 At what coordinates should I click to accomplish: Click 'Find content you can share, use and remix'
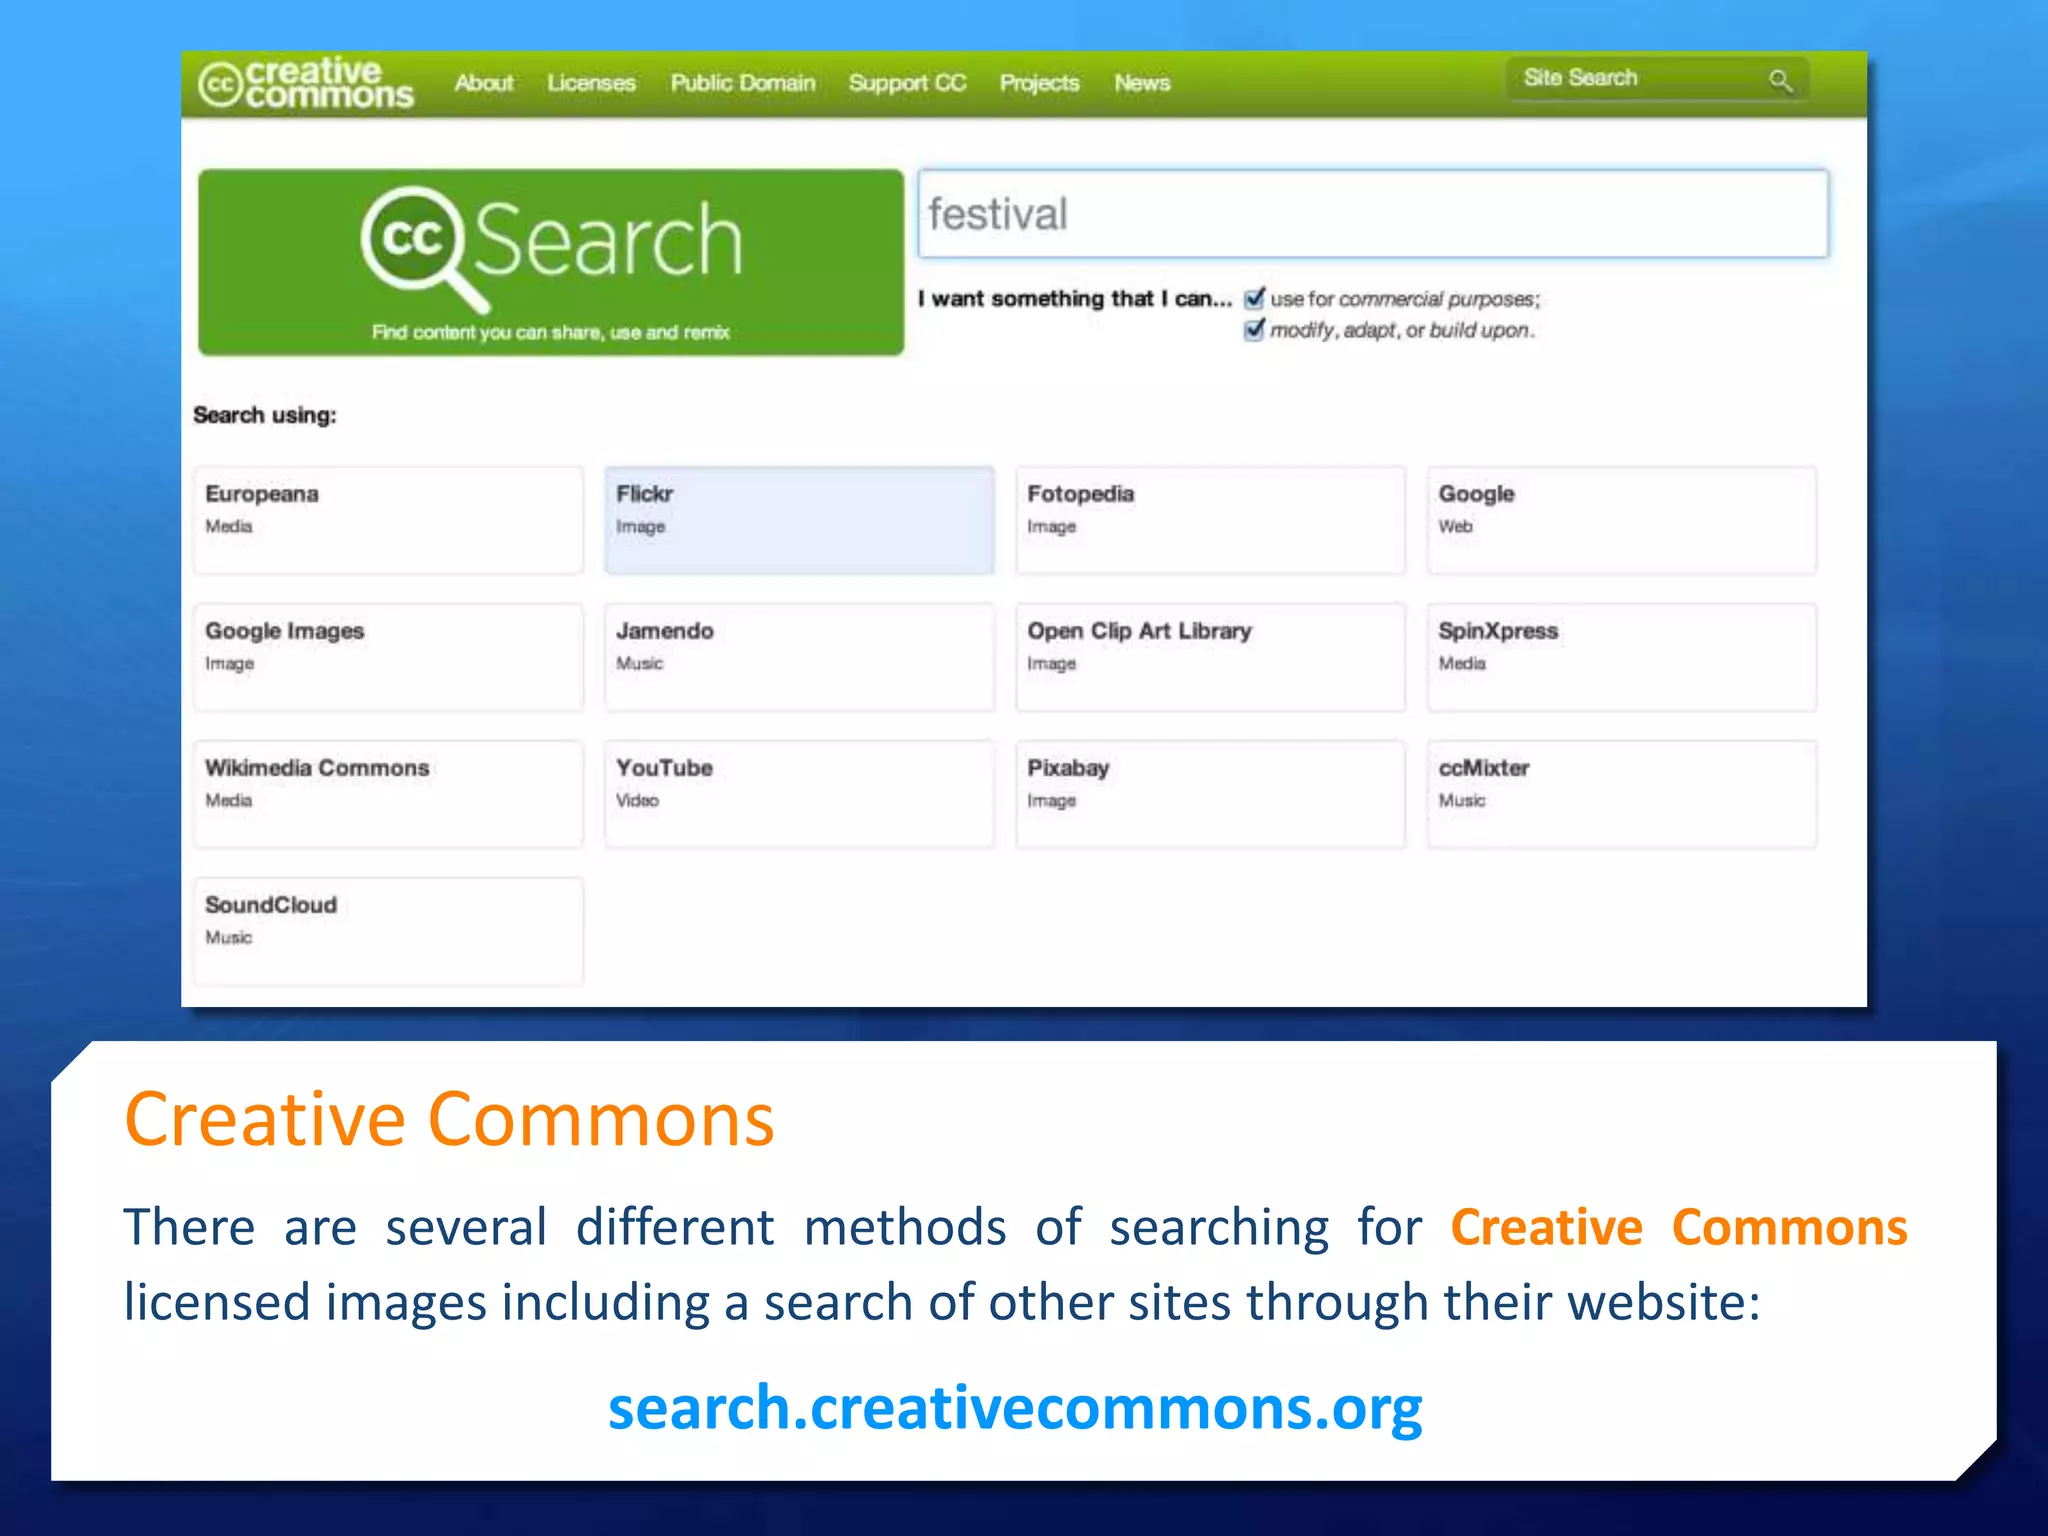(550, 332)
